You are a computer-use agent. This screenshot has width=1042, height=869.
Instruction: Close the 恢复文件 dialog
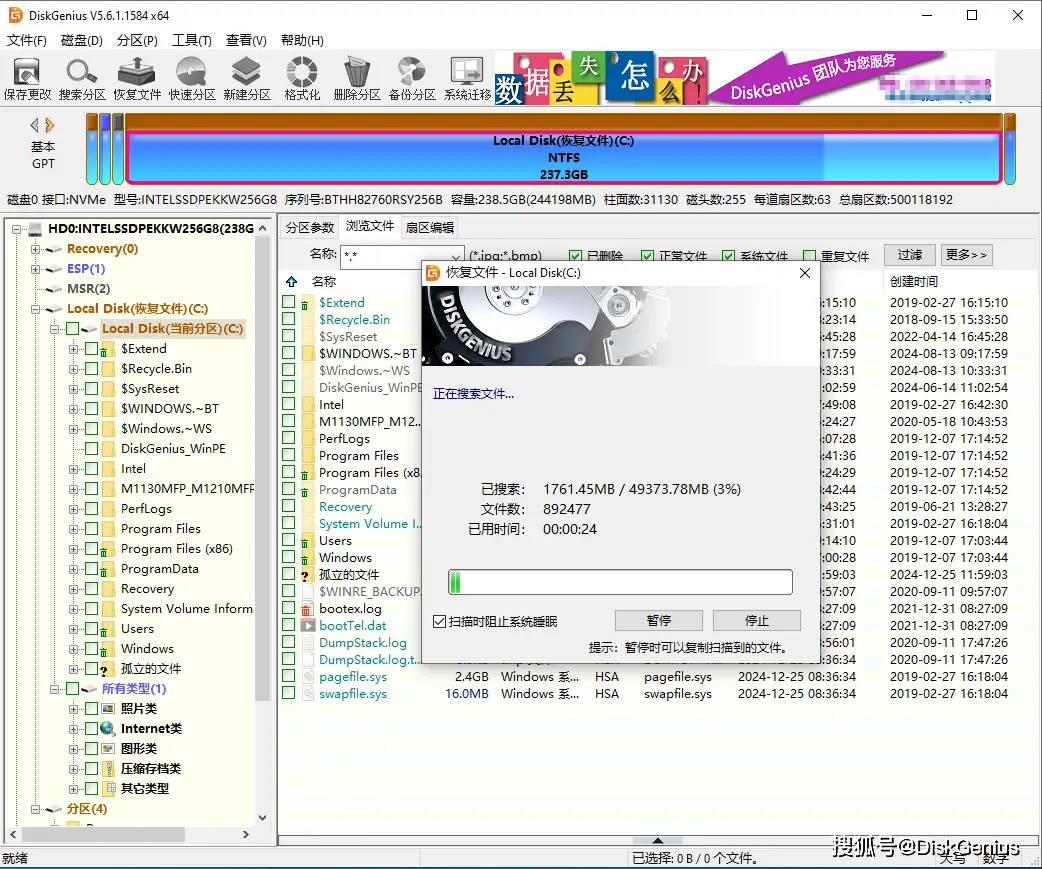tap(805, 273)
